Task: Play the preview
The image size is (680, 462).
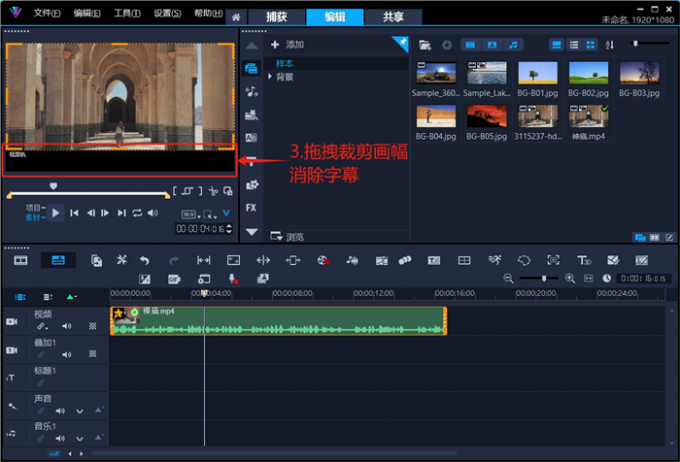Action: (x=56, y=213)
